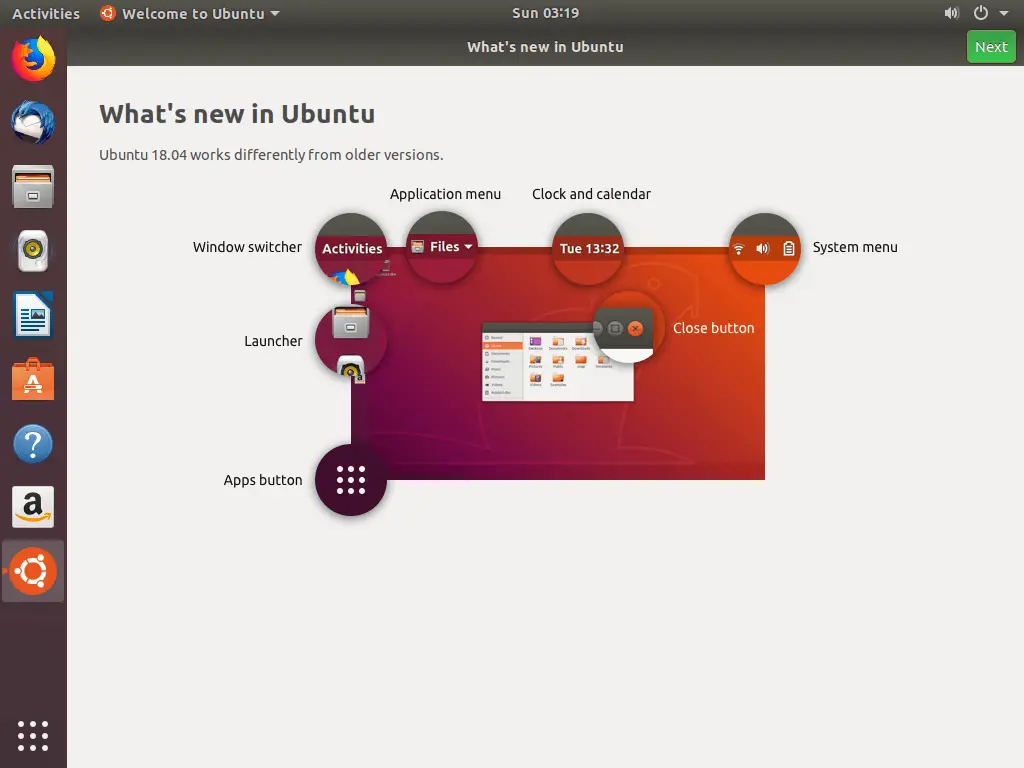This screenshot has height=768, width=1024.
Task: Open the clock showing Sun 03:19
Action: coord(545,13)
